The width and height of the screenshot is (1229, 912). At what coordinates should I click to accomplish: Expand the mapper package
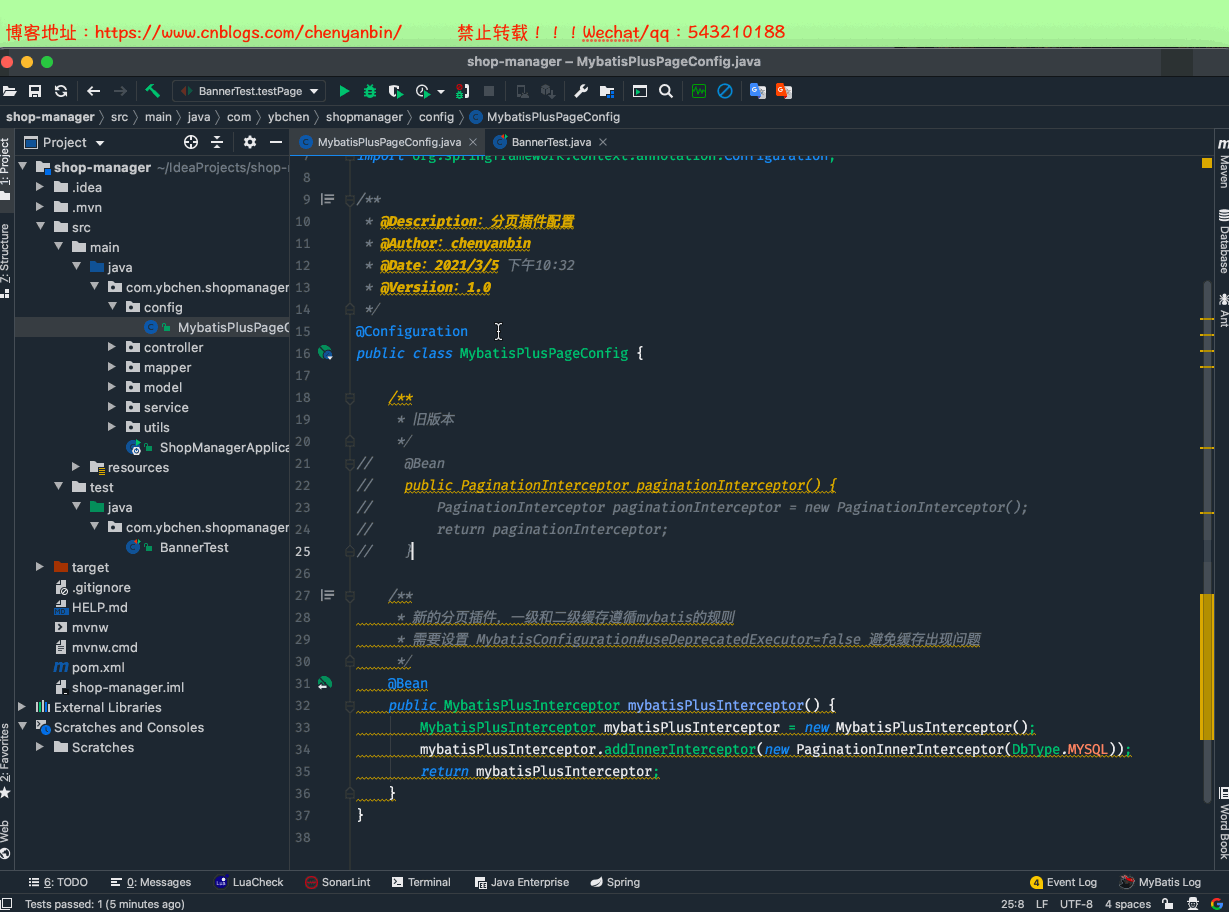112,367
